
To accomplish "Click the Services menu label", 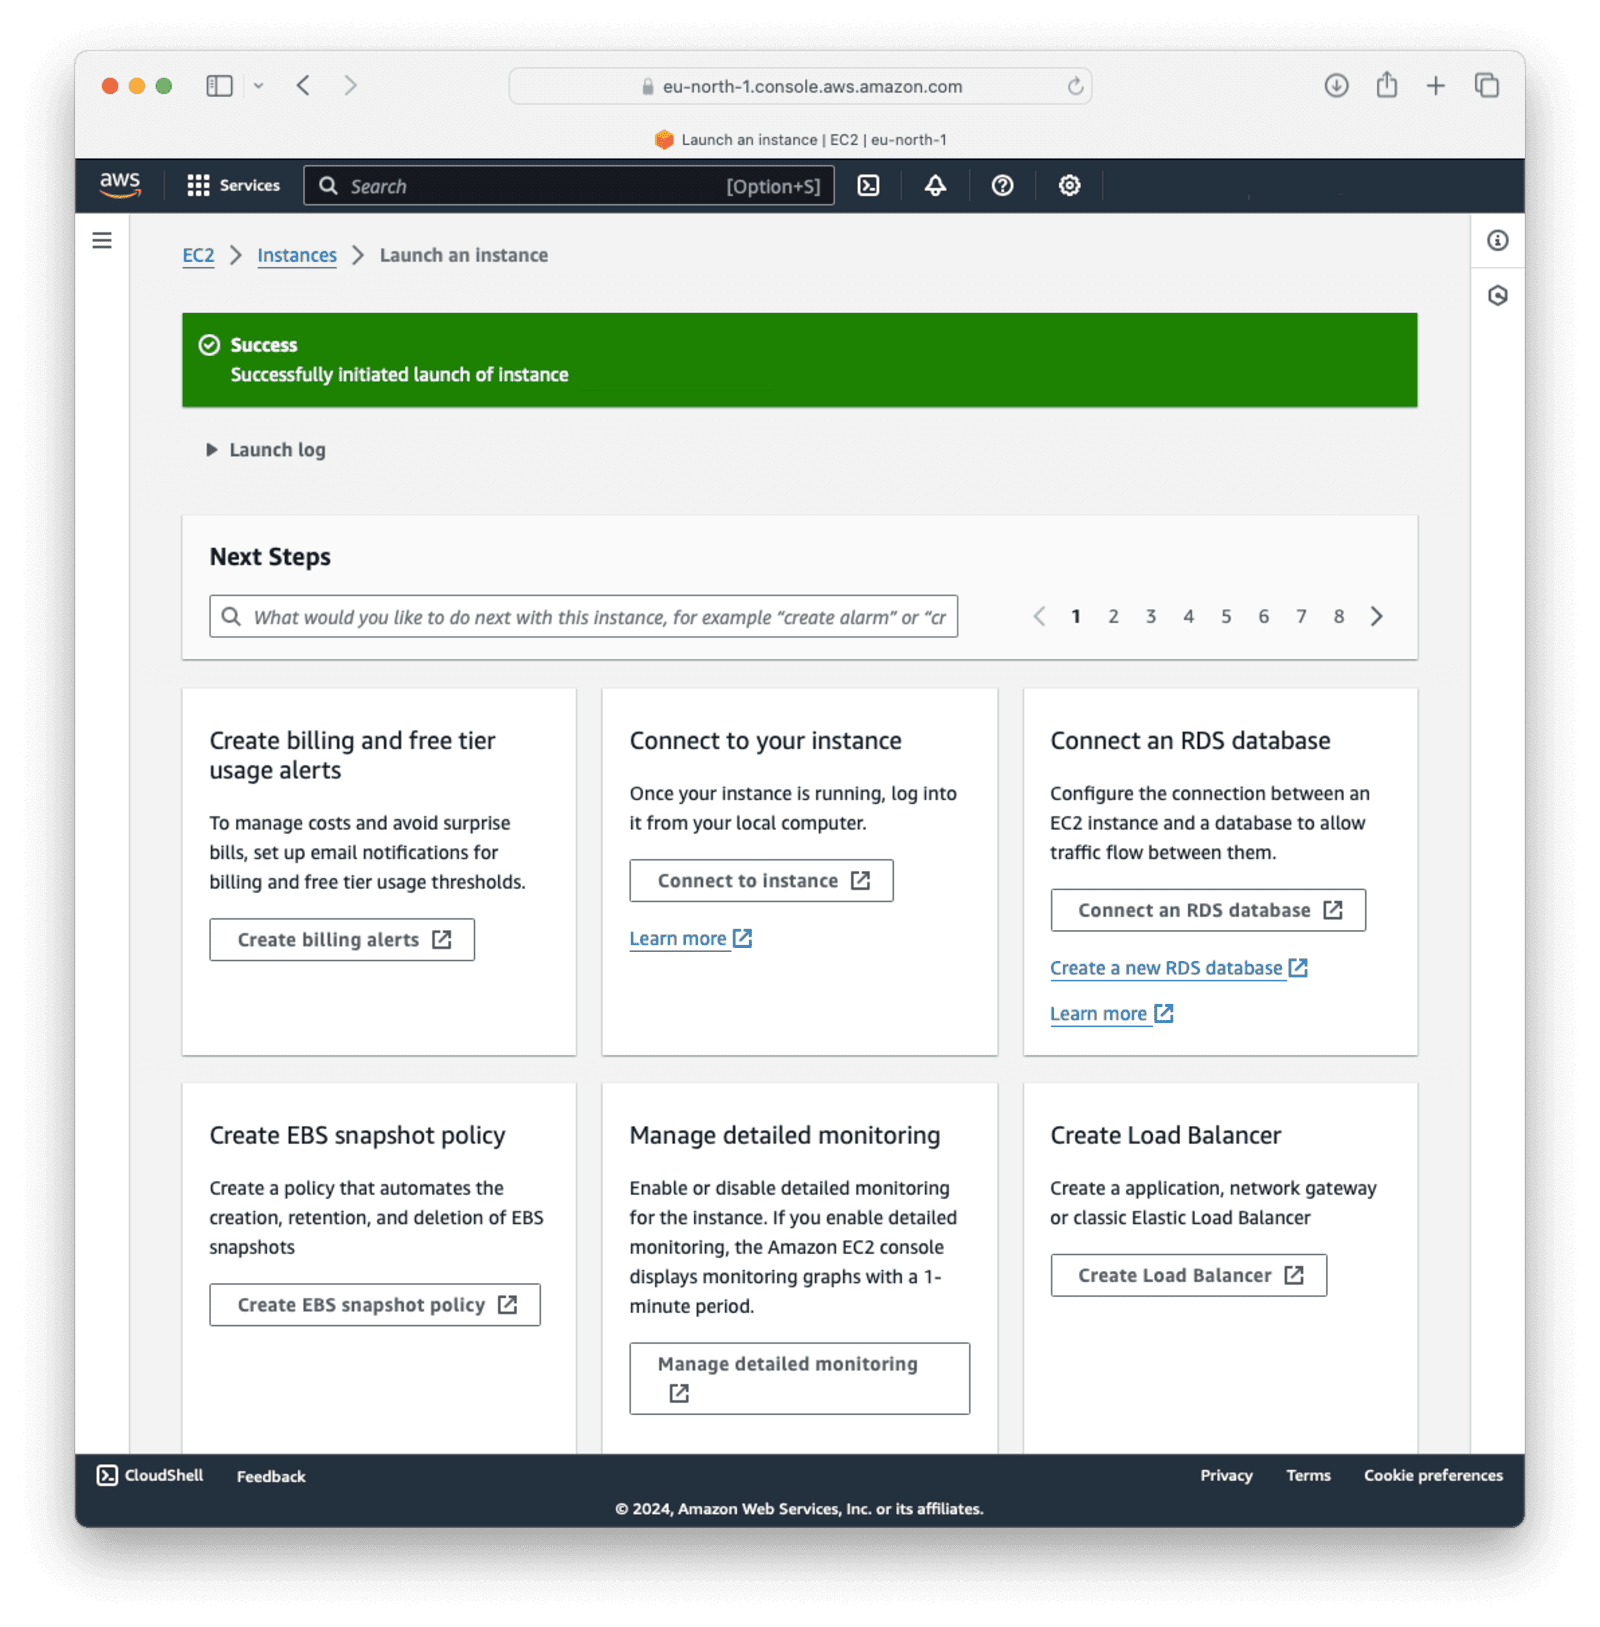I will tap(250, 185).
